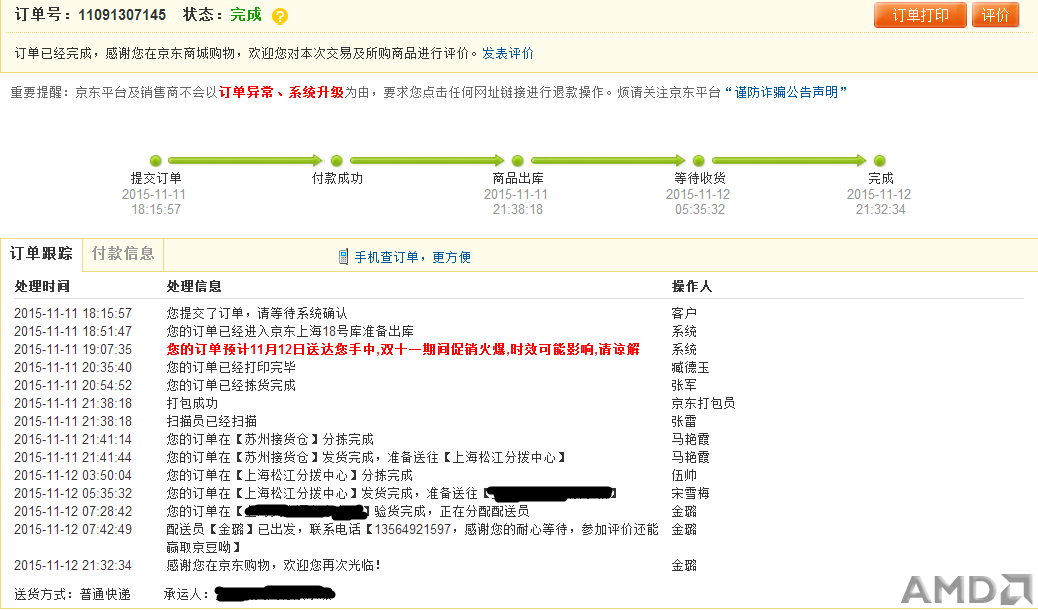Click the red 预计11月12日送达 notice row
1038x610 pixels.
tap(403, 349)
